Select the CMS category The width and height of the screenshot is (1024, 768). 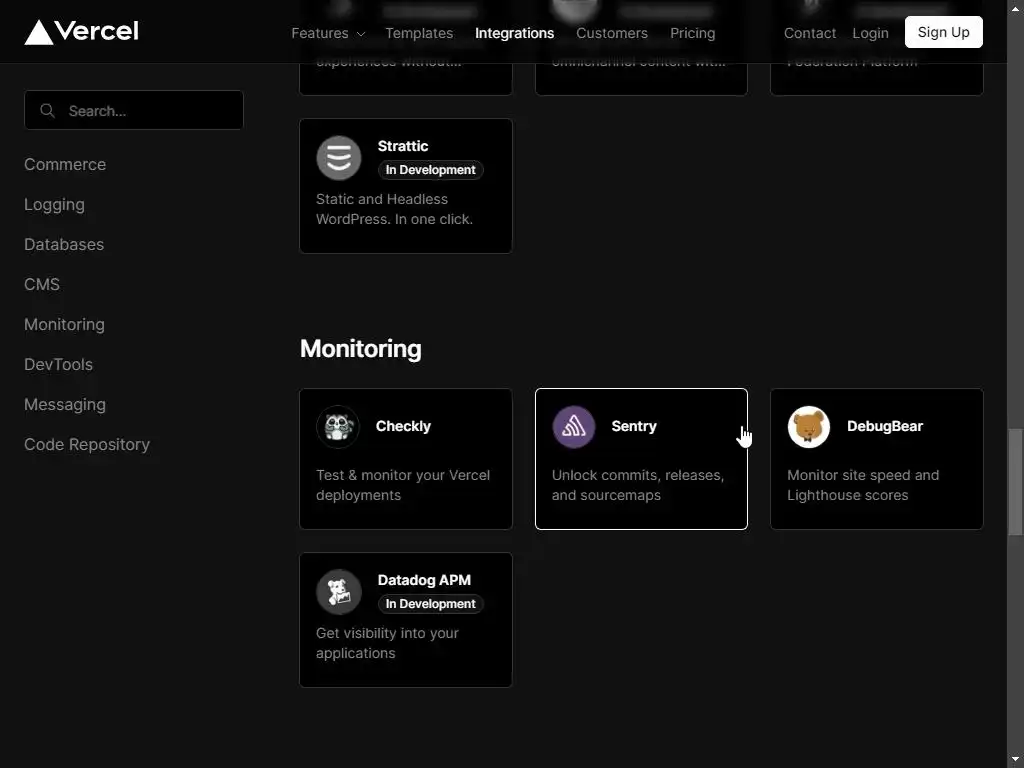42,284
